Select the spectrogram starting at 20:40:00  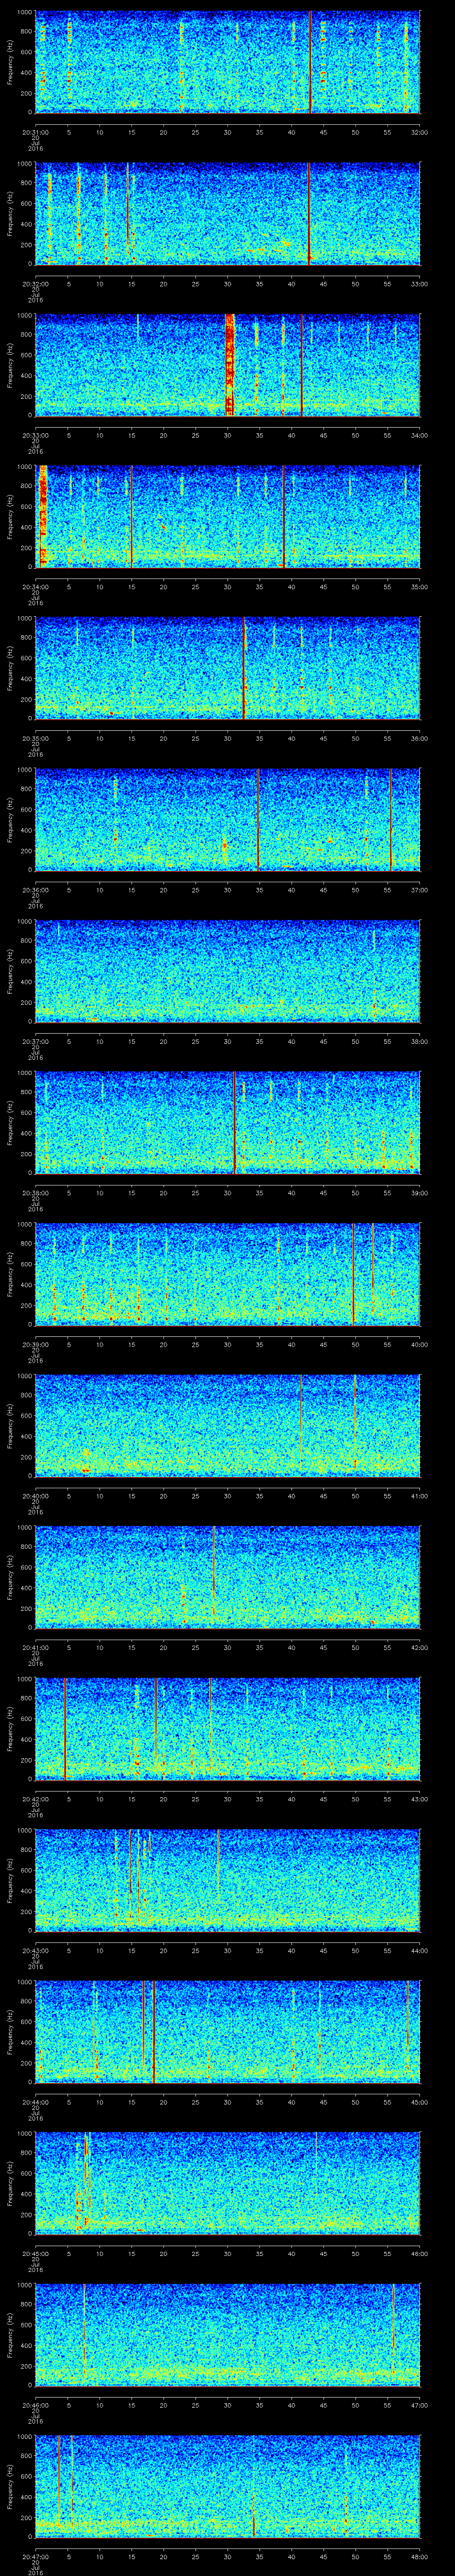228,1426
